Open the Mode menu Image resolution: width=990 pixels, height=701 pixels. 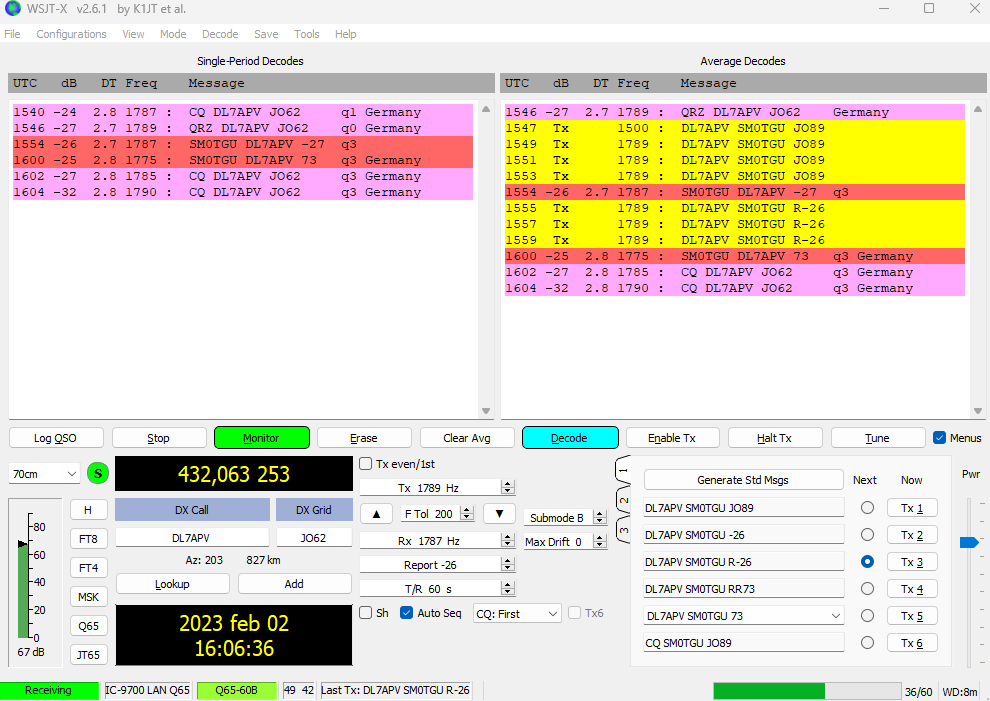(173, 34)
